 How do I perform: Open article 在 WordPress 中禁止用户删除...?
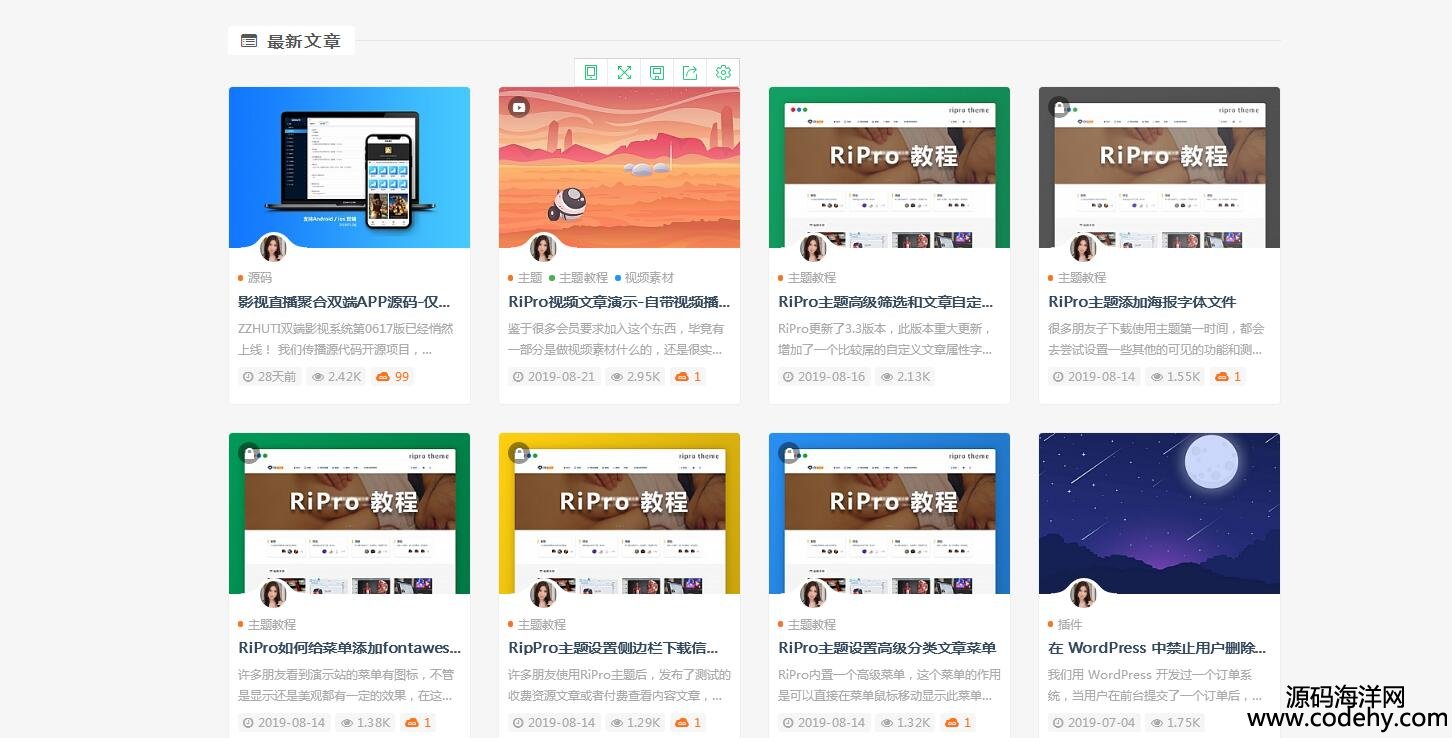[x=1157, y=648]
